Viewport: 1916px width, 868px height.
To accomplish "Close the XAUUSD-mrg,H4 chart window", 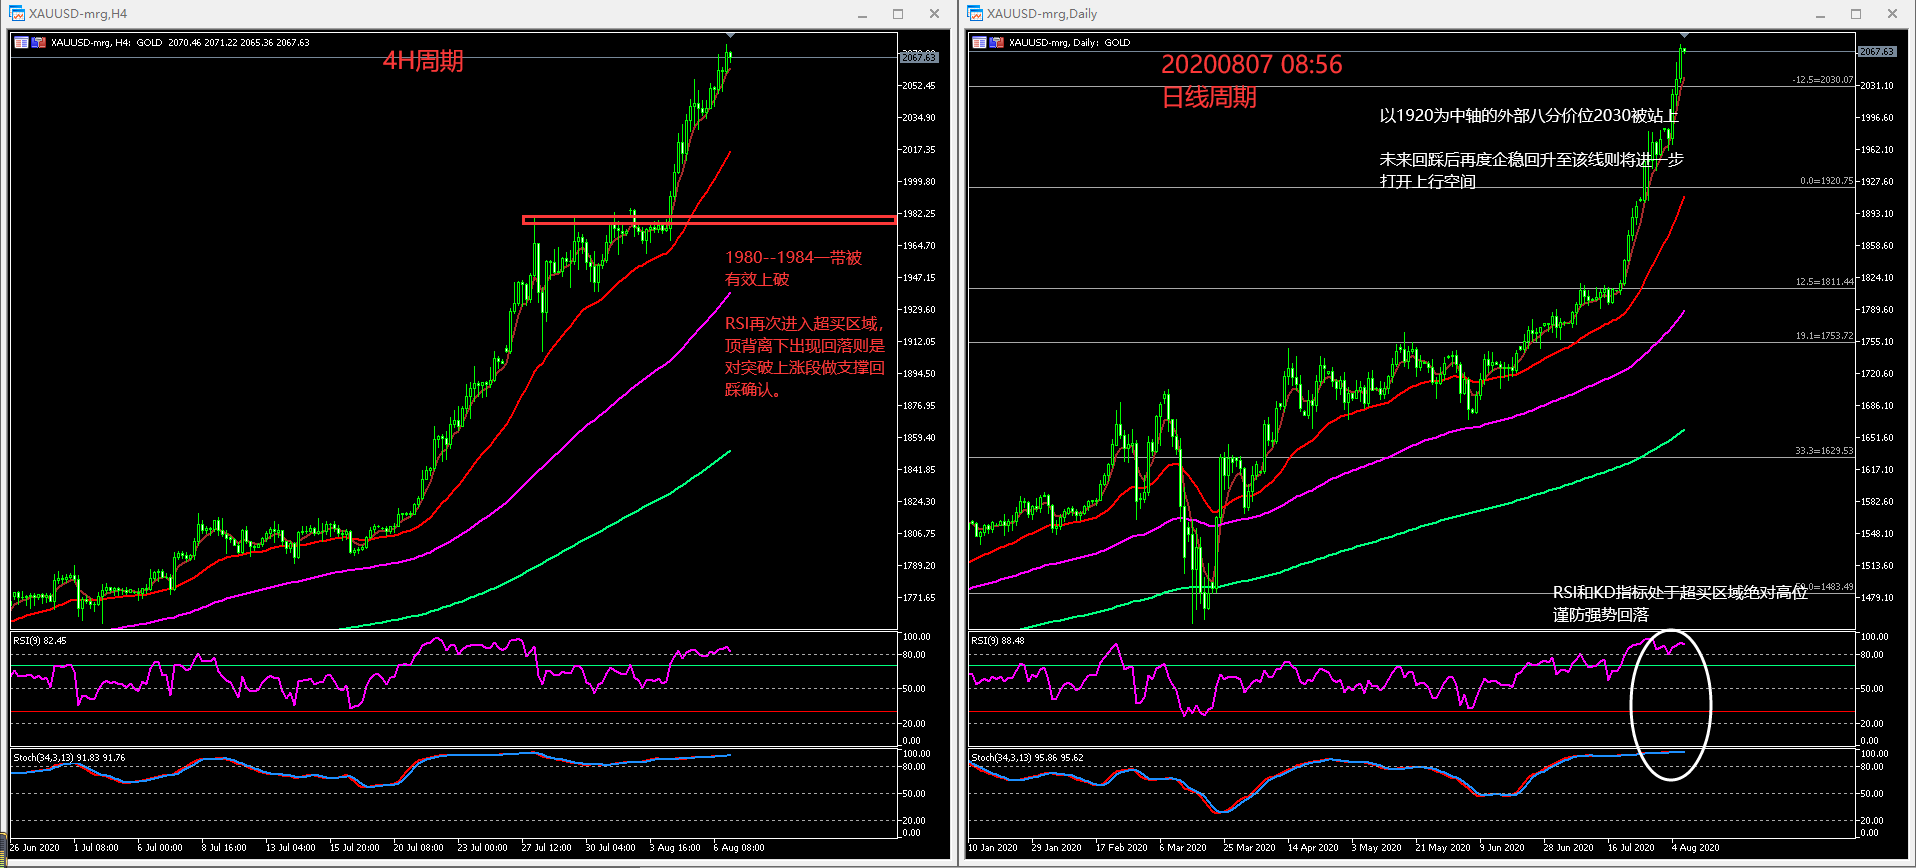I will point(934,14).
